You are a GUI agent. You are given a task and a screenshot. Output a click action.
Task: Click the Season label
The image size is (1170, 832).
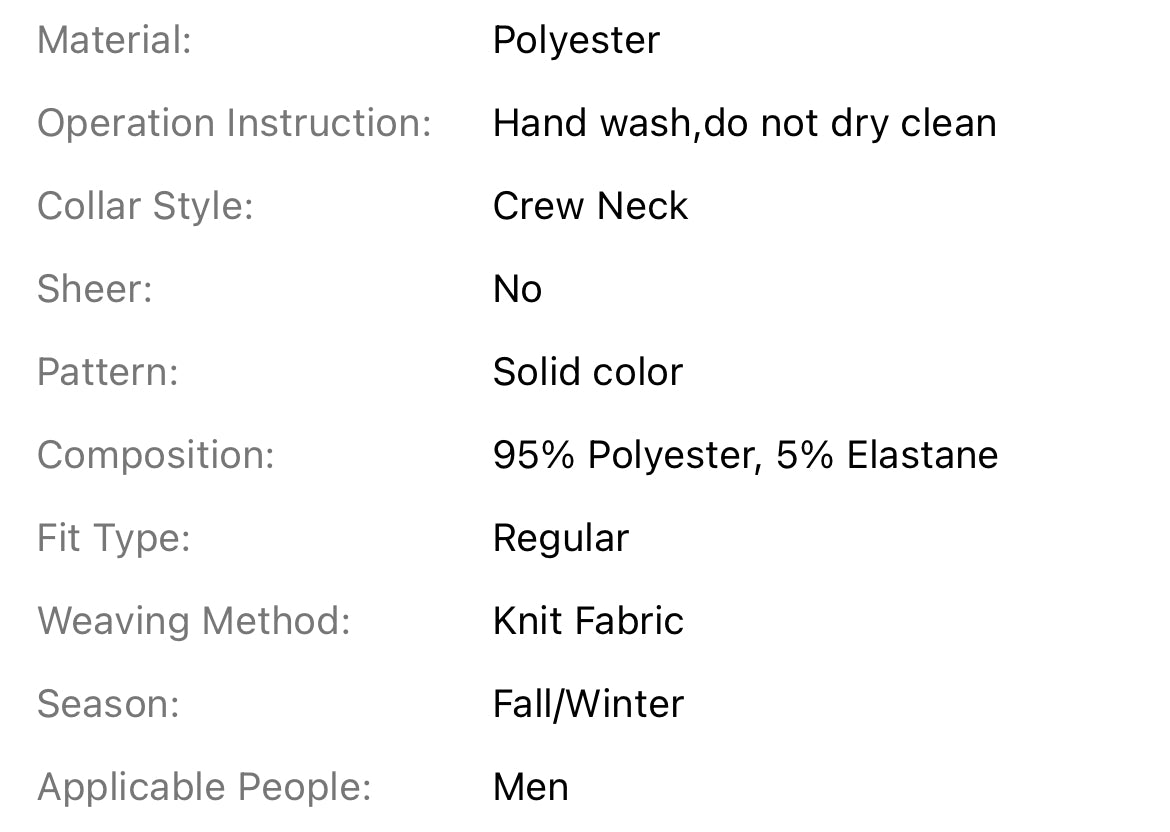pos(108,705)
